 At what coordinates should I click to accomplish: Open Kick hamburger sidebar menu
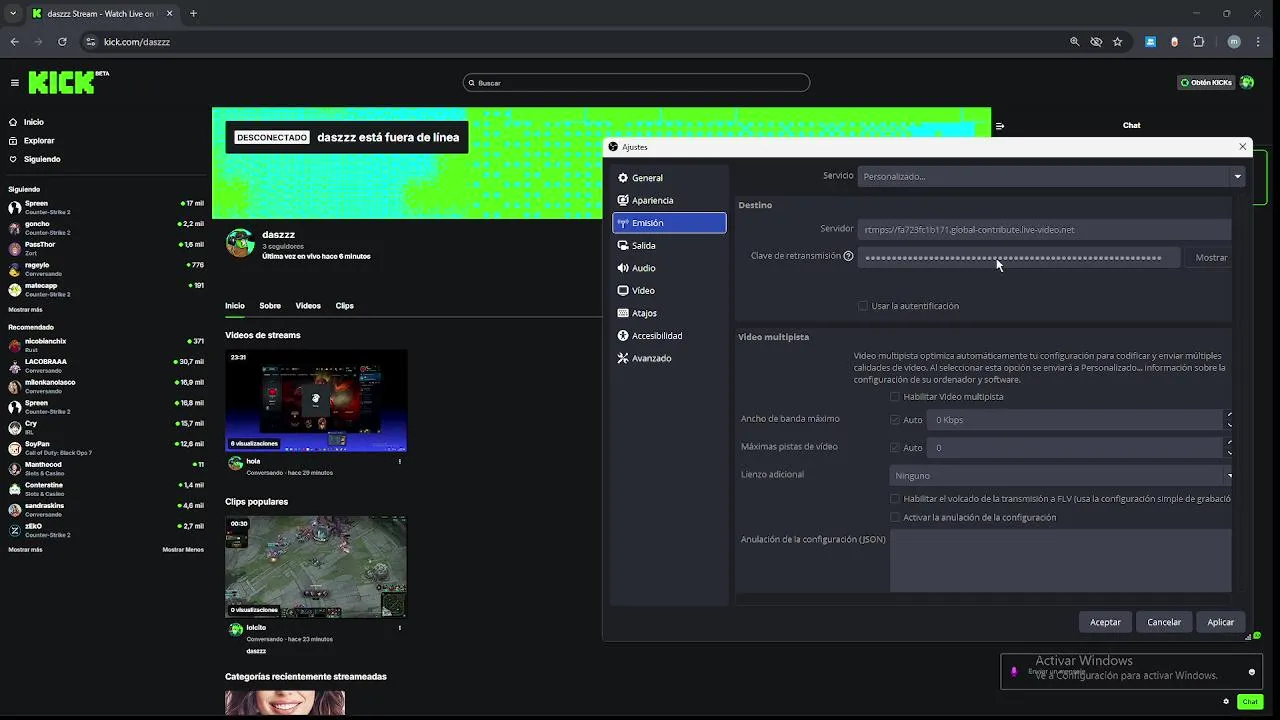point(15,83)
